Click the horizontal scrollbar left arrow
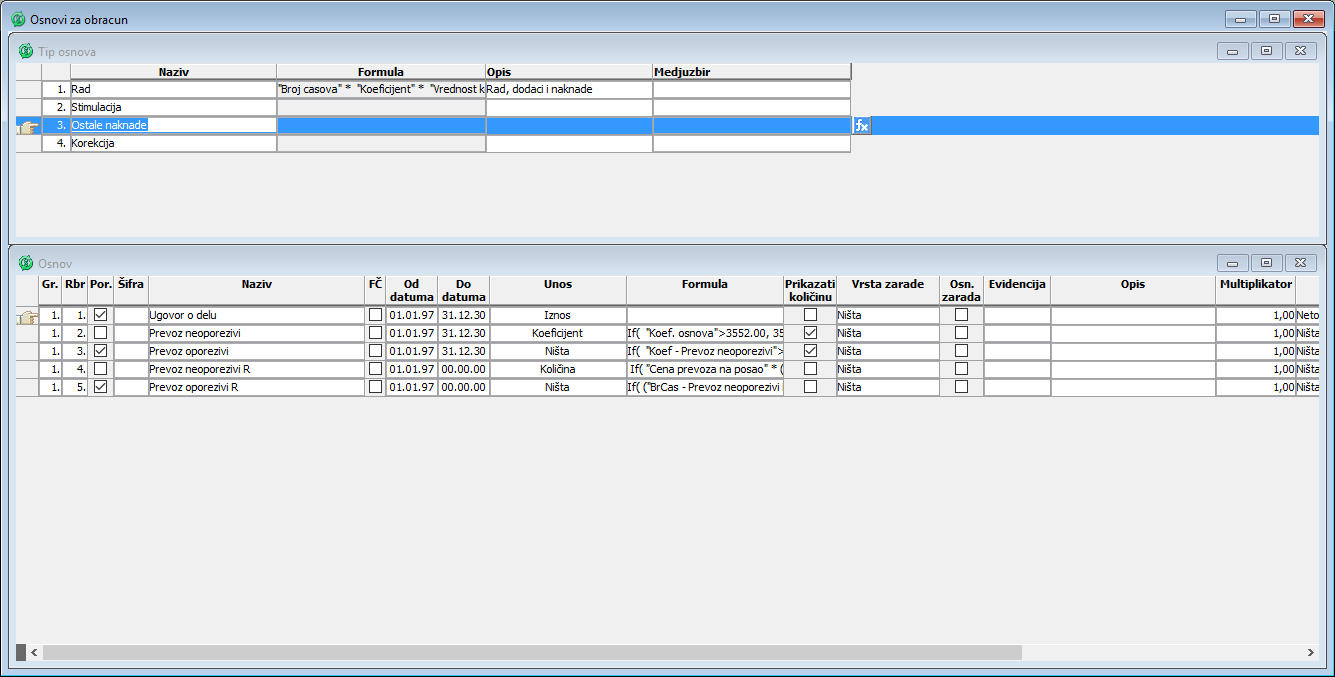The width and height of the screenshot is (1335, 677). 34,652
